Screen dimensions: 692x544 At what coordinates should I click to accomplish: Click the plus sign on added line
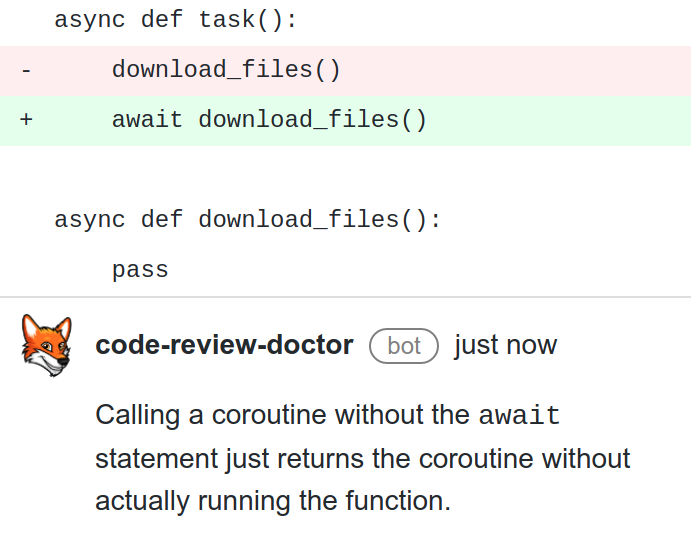tap(26, 120)
